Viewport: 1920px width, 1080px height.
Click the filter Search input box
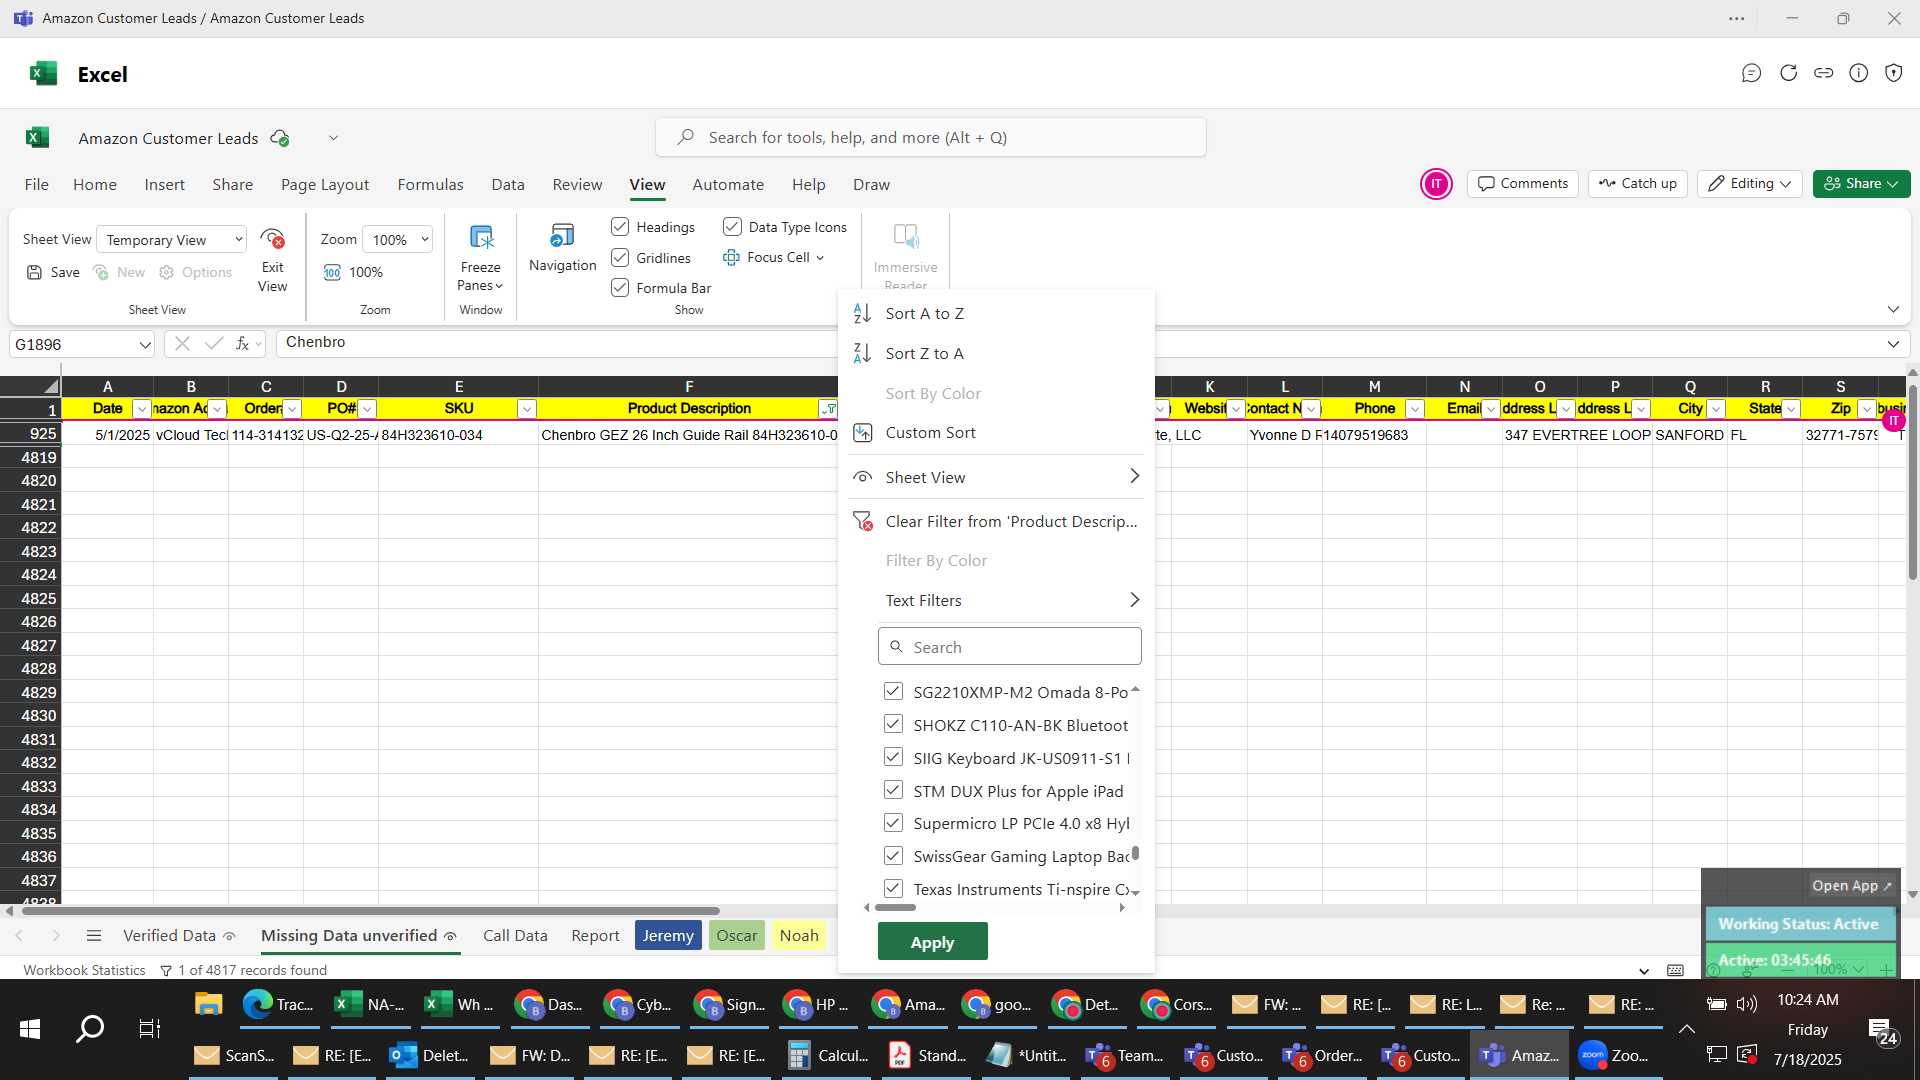(1009, 646)
